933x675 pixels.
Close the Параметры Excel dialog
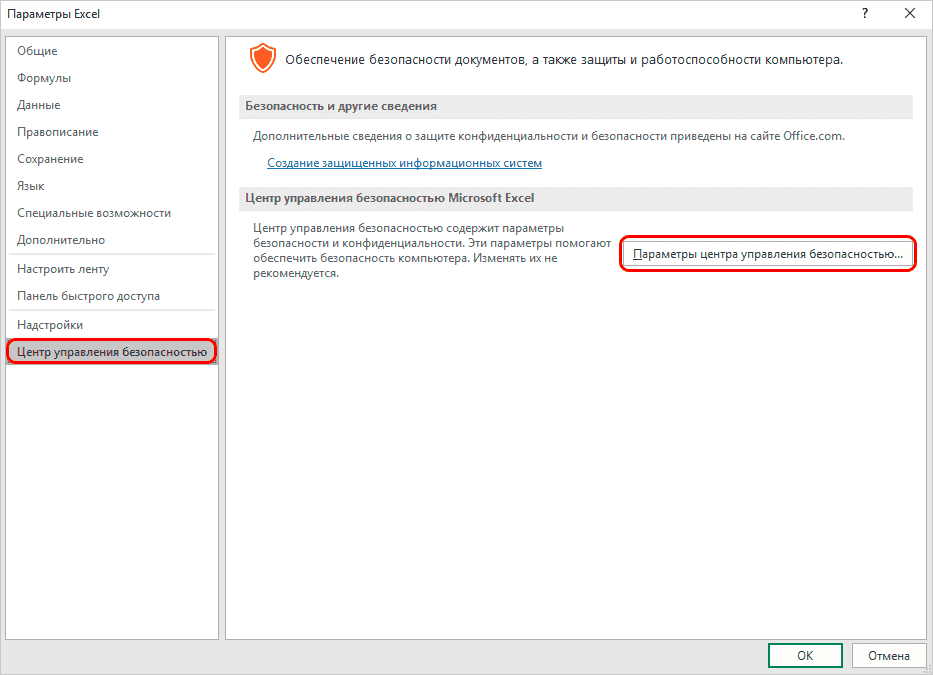point(910,14)
